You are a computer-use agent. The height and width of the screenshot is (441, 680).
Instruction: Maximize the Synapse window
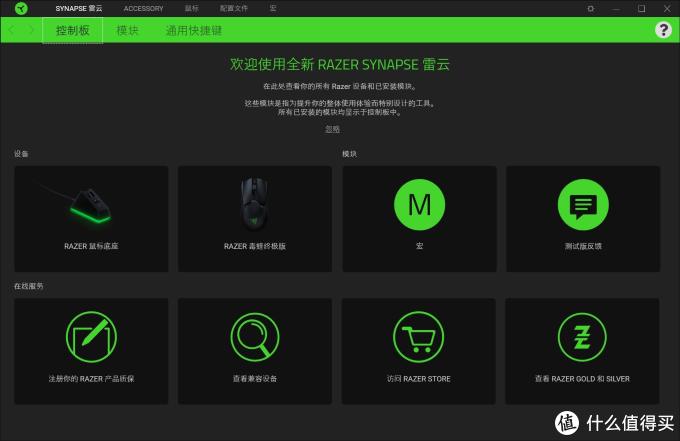pos(641,8)
